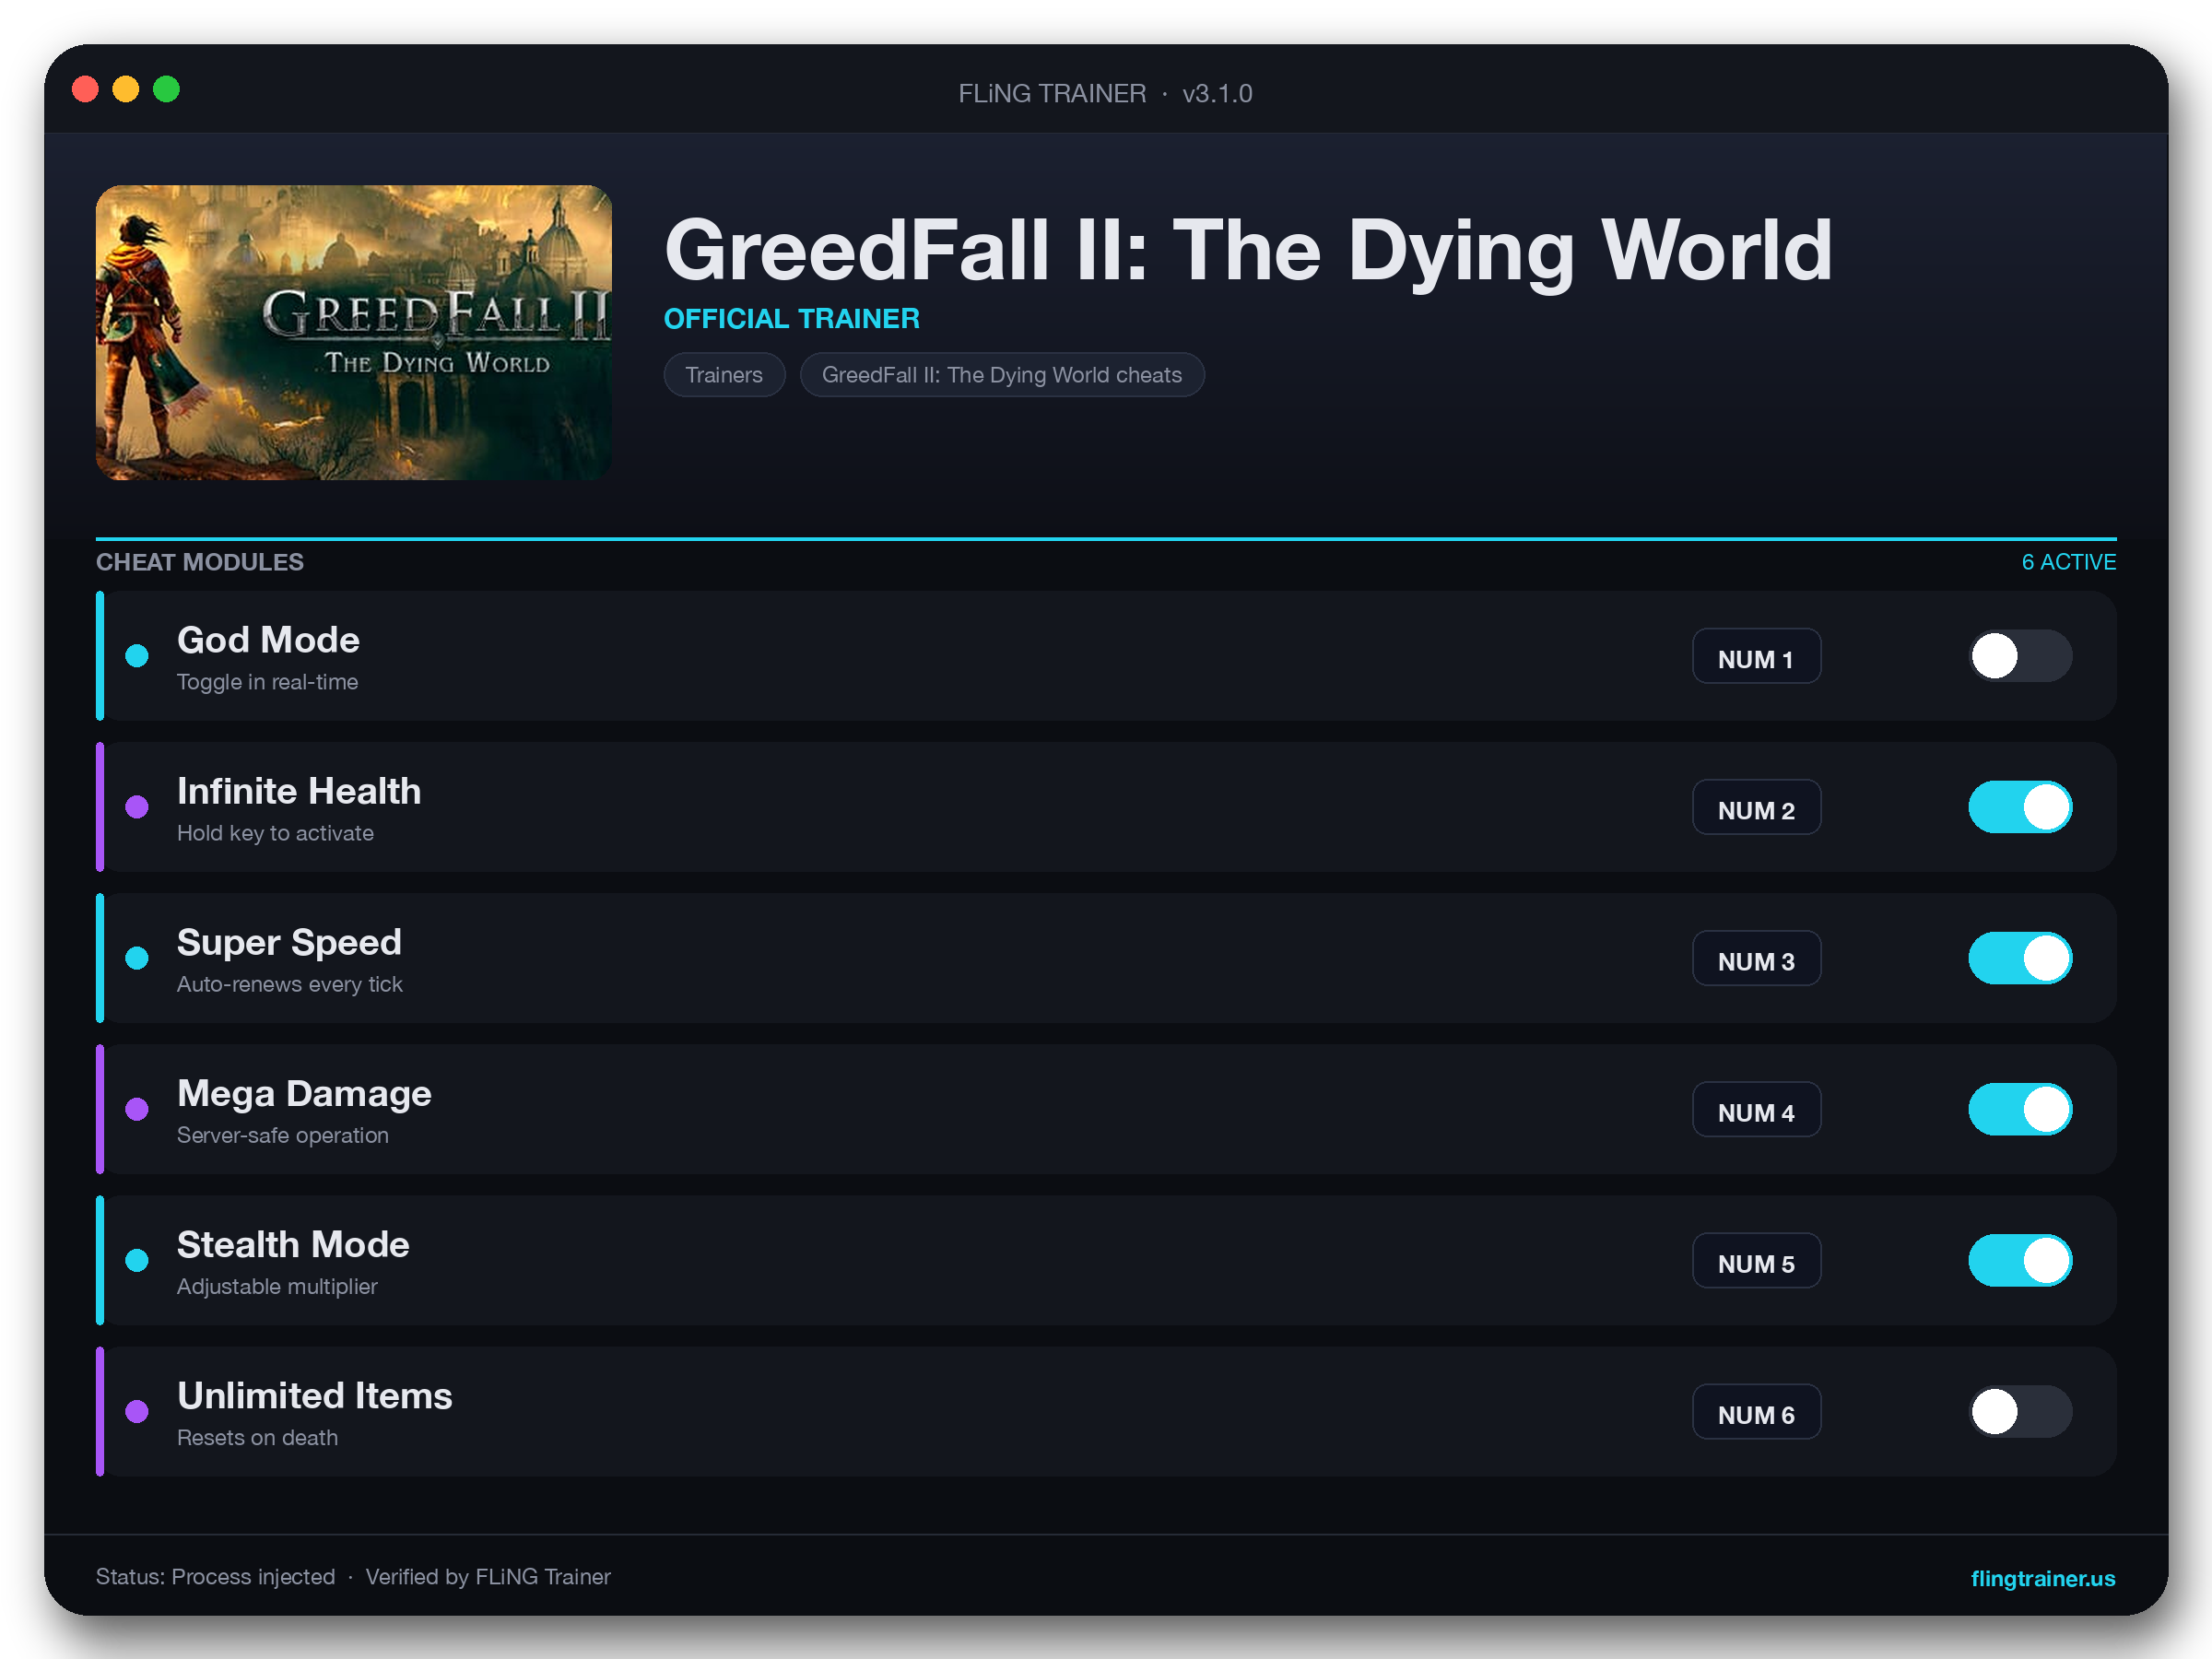2212x1659 pixels.
Task: Click the '6 ACTIVE' counter label
Action: click(2068, 562)
